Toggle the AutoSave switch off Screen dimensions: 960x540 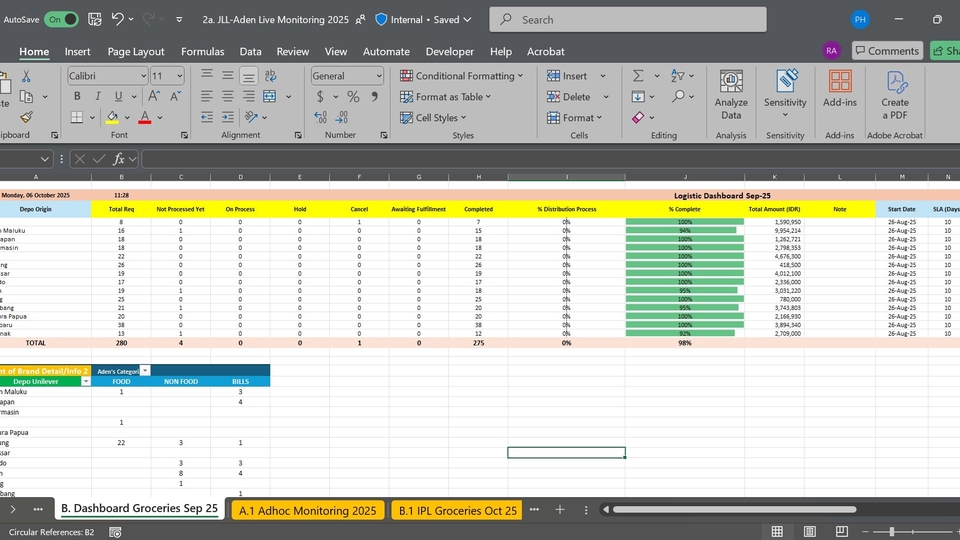61,19
